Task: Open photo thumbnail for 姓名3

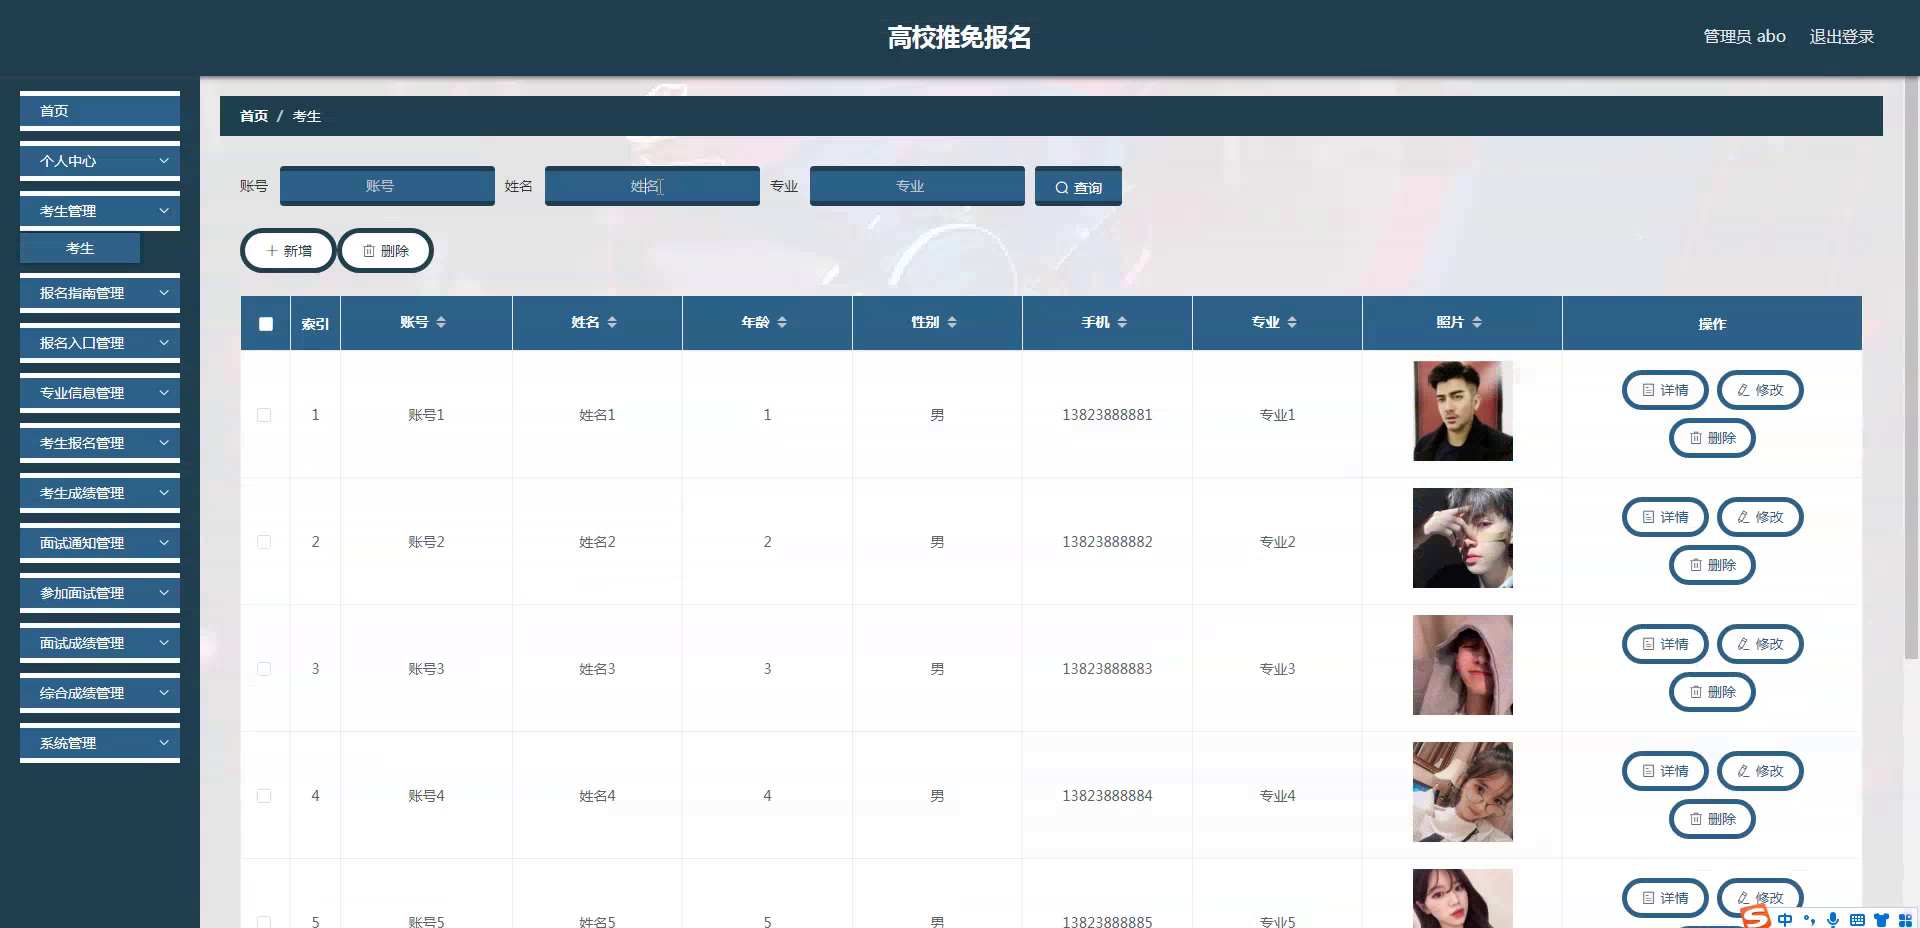Action: pyautogui.click(x=1462, y=665)
